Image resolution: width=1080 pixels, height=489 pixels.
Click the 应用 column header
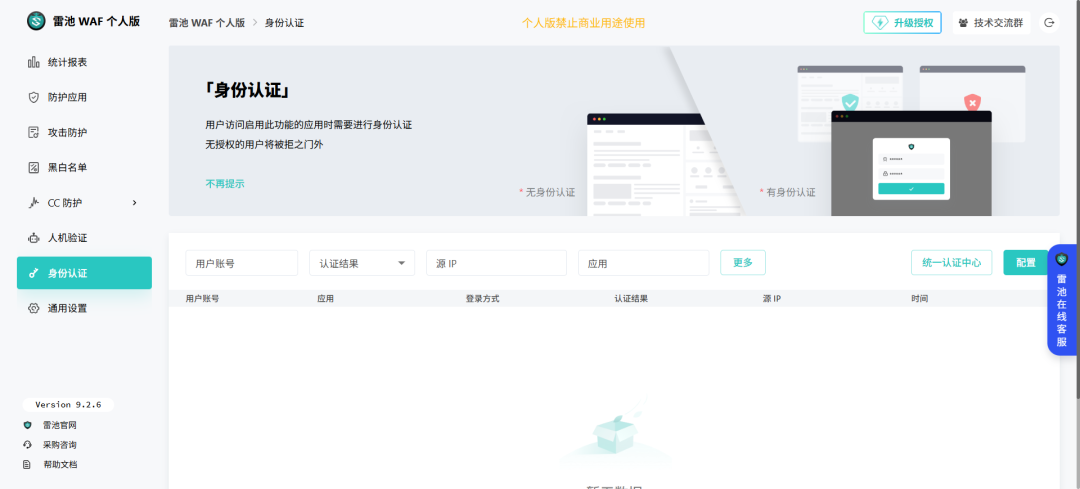(x=326, y=299)
